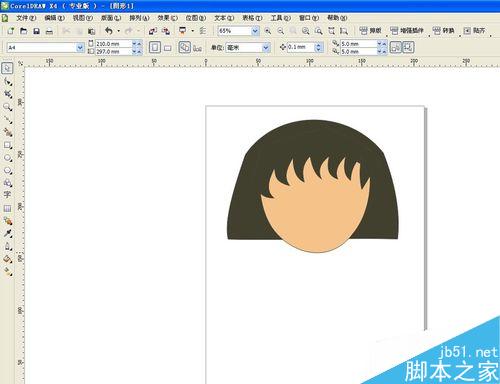The width and height of the screenshot is (500, 384).
Task: Open the 窗口 (Window) menu
Action: click(309, 18)
